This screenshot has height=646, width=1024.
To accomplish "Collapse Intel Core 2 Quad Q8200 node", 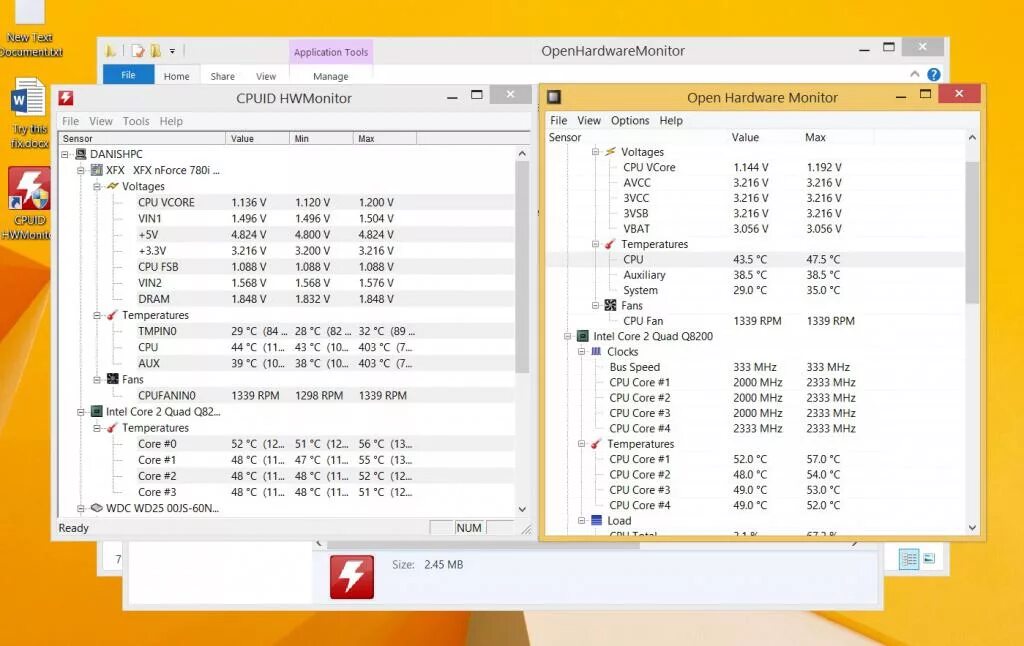I will [x=568, y=336].
